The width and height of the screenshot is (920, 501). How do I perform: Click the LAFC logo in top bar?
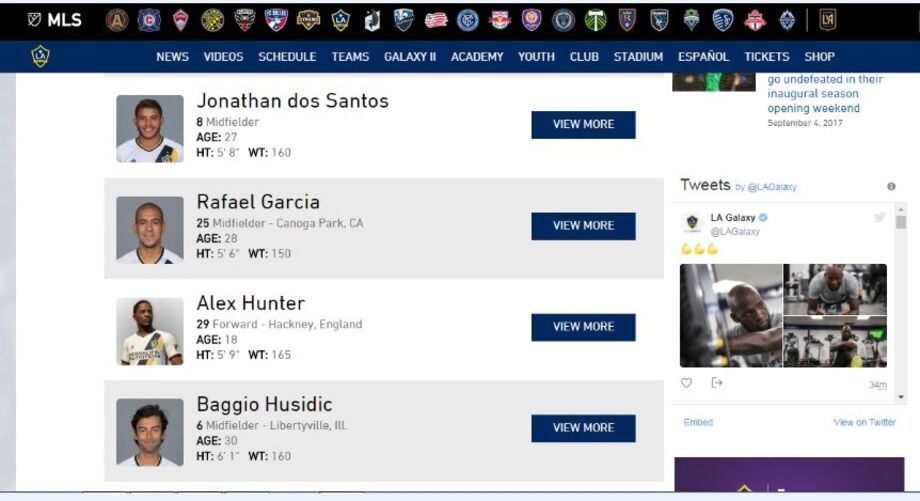(827, 21)
